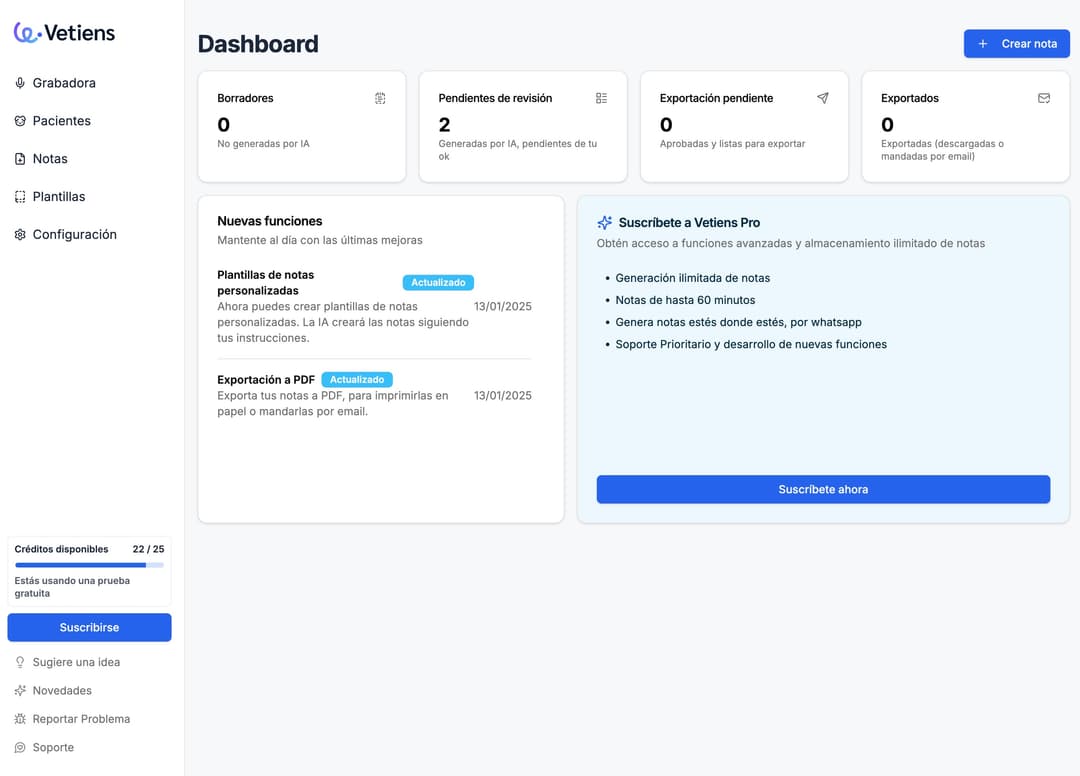Click the Exportación pendiente paper-plane icon

[x=822, y=98]
